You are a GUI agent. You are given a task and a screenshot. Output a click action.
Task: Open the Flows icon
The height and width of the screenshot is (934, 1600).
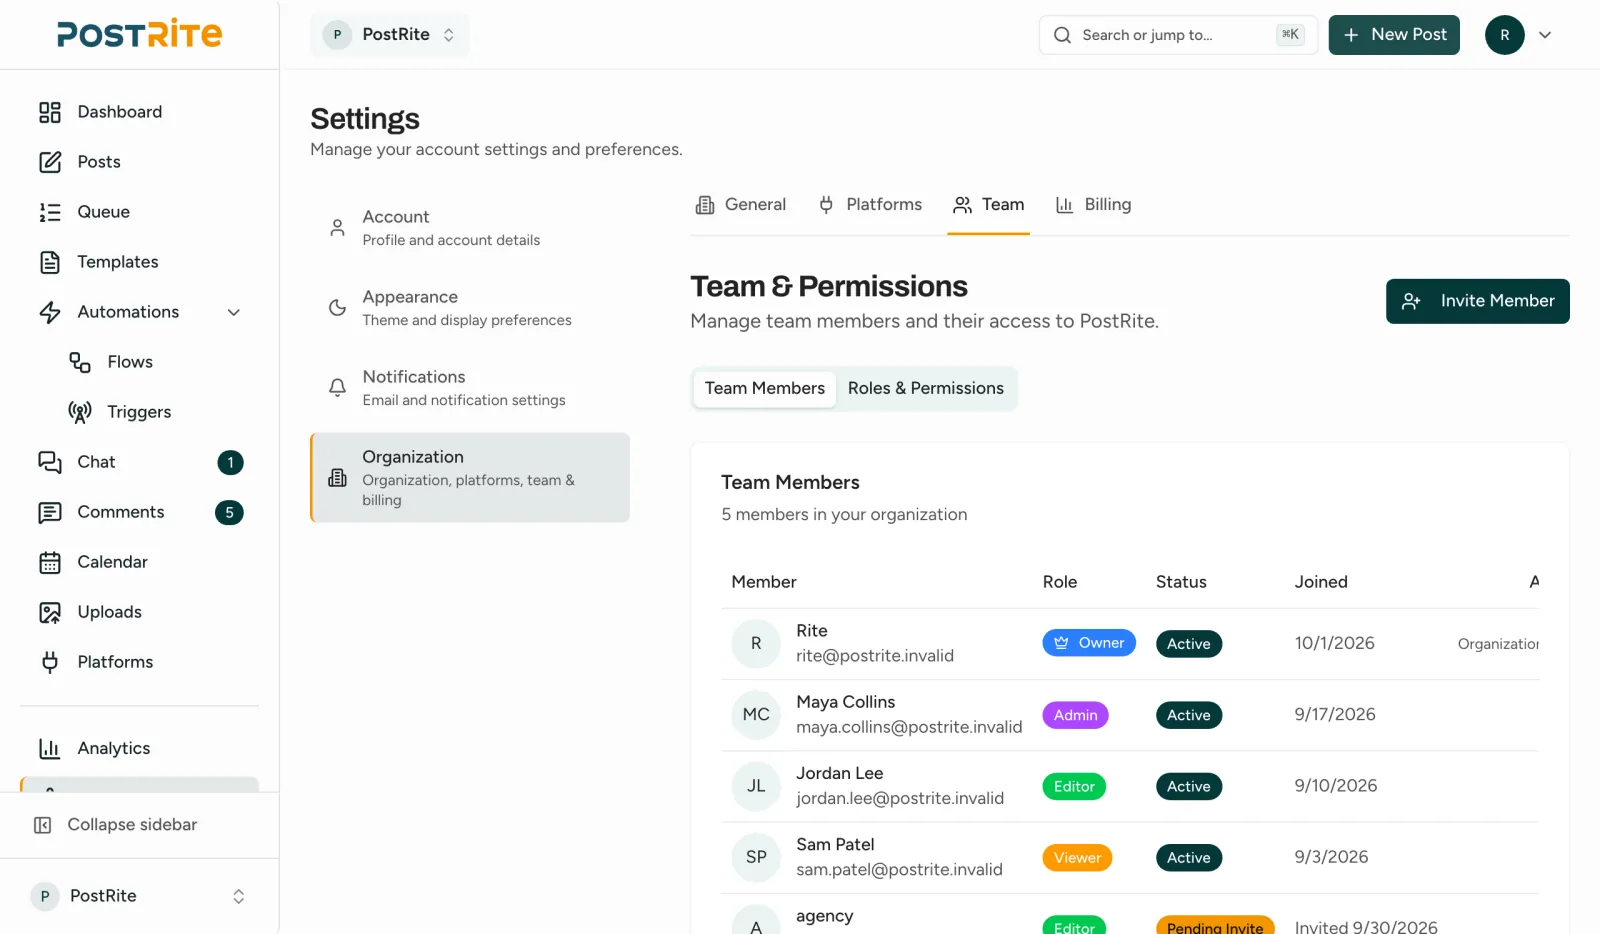click(x=80, y=362)
